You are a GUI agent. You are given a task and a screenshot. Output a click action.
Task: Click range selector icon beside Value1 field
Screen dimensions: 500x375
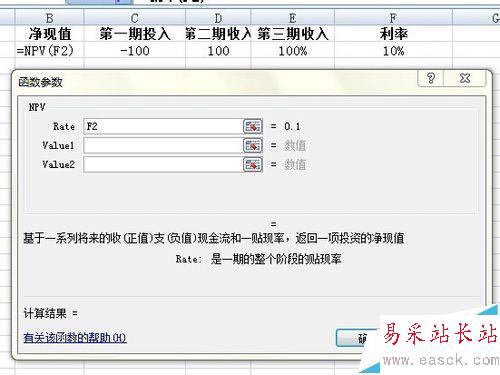(253, 145)
